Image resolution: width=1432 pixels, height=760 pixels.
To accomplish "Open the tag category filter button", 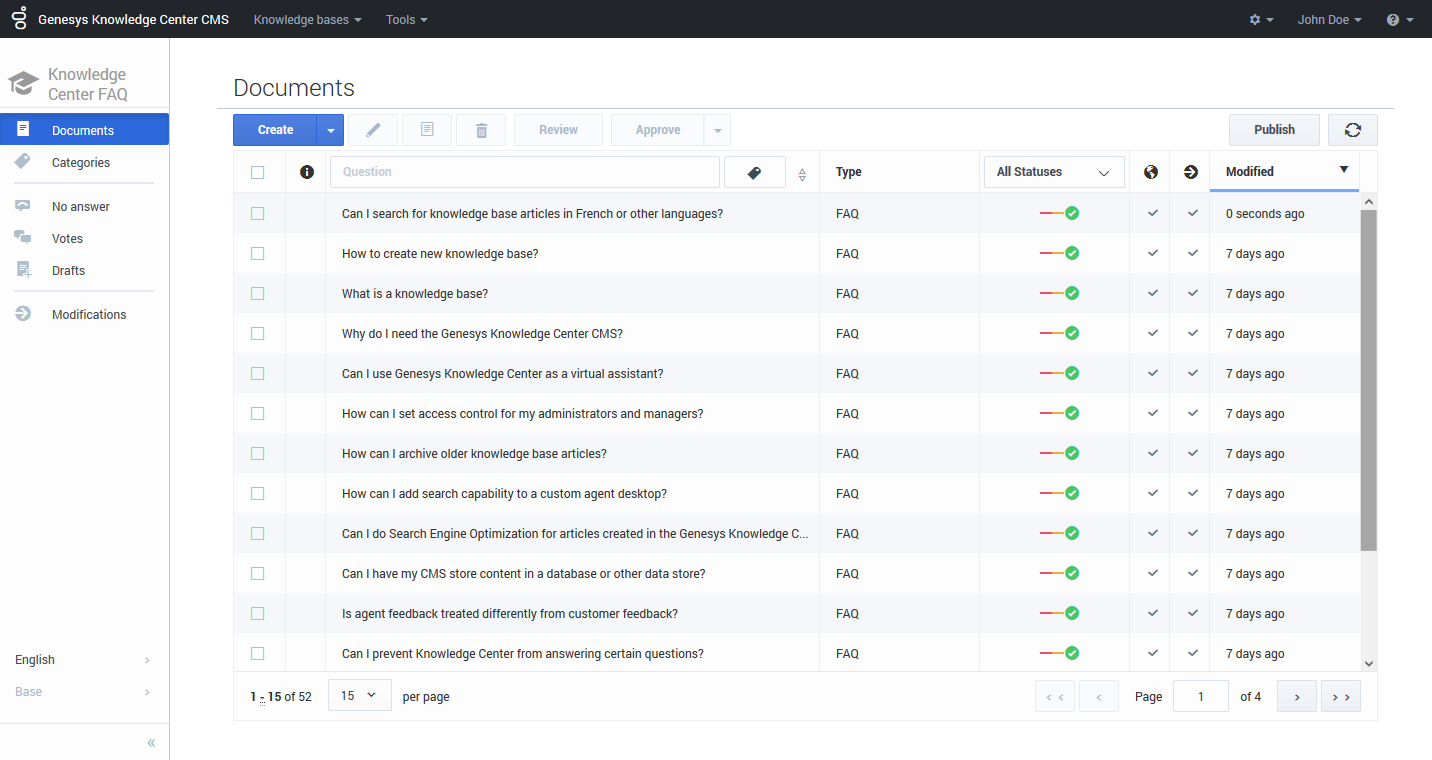I will (x=754, y=172).
